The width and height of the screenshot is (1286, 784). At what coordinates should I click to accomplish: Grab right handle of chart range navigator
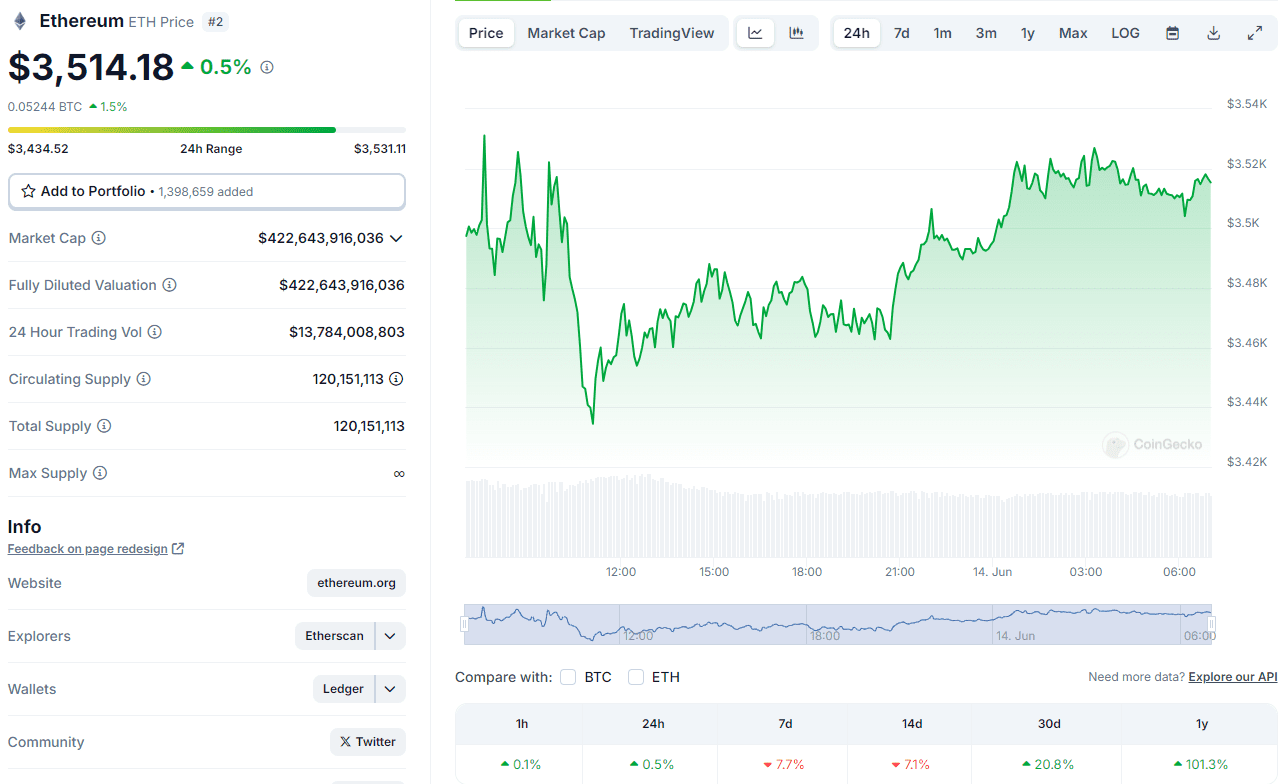click(x=1214, y=624)
